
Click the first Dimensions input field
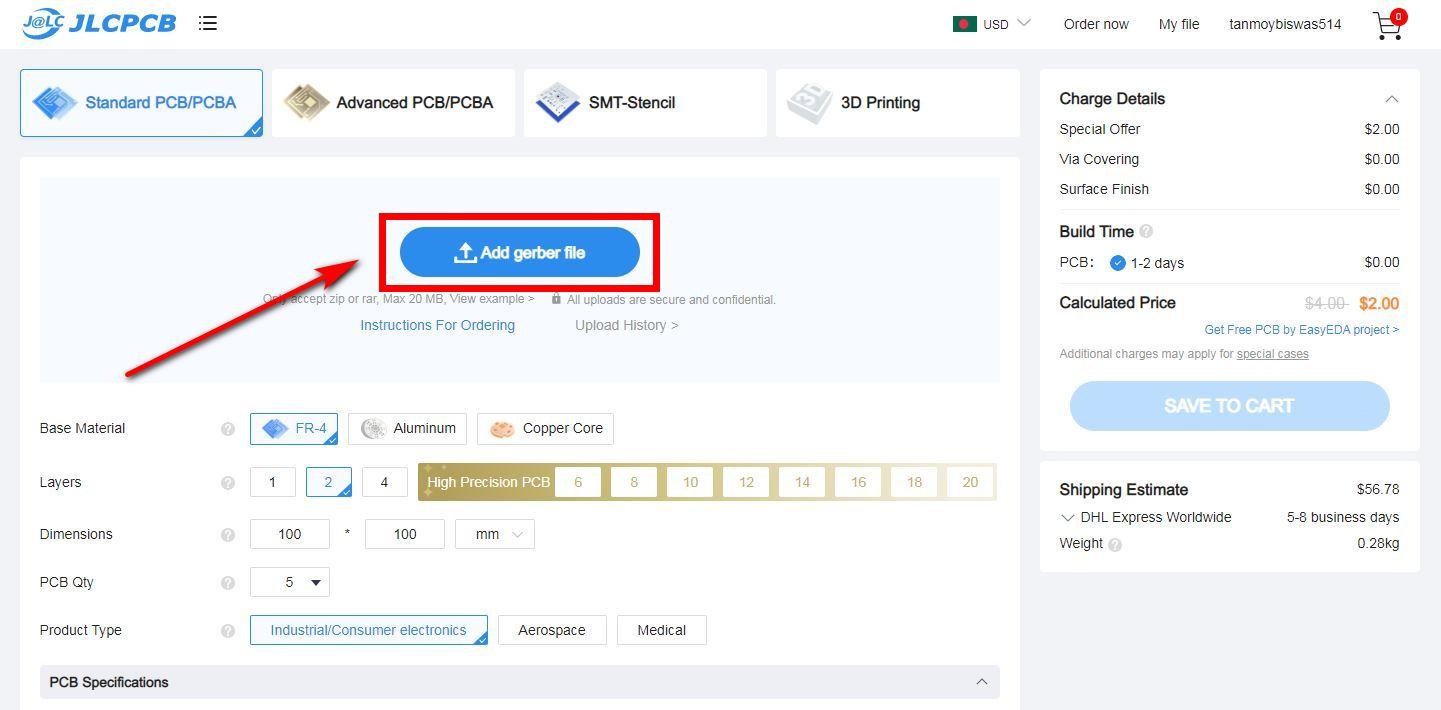coord(290,534)
